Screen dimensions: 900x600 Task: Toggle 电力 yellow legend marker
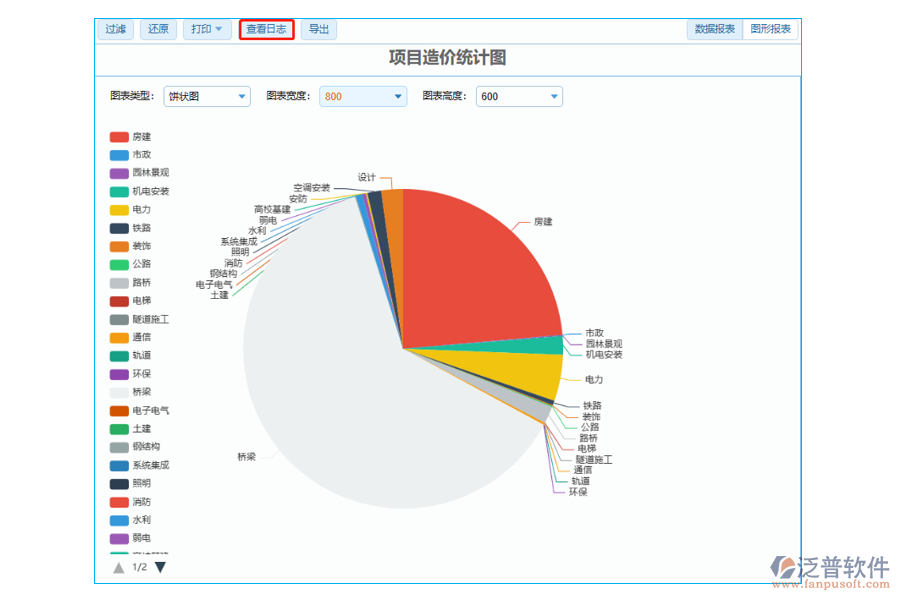pyautogui.click(x=119, y=210)
